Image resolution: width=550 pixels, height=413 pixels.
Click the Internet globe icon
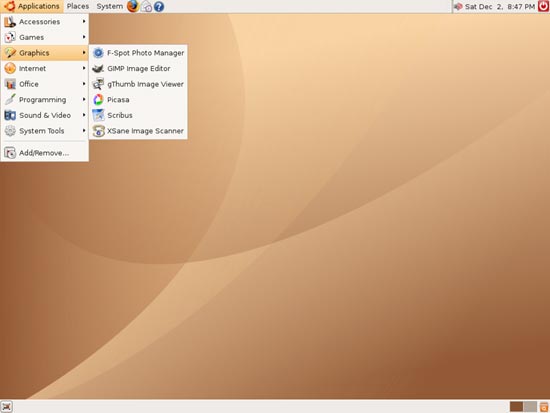coord(10,68)
